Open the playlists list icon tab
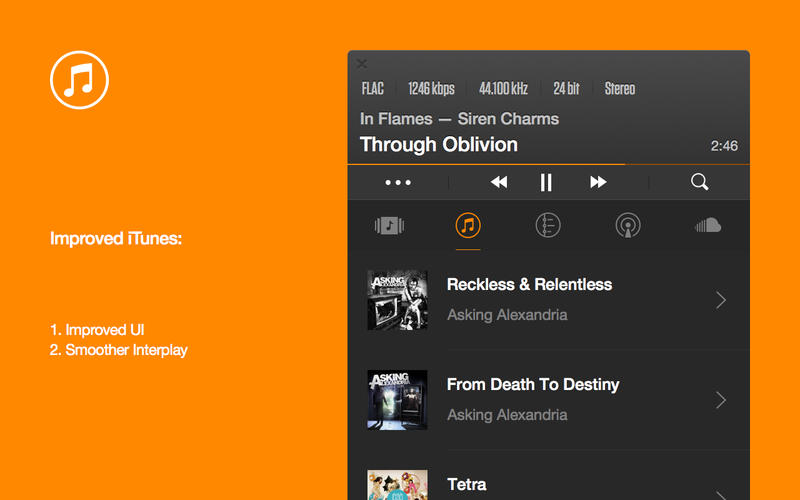The image size is (800, 500). click(x=548, y=226)
